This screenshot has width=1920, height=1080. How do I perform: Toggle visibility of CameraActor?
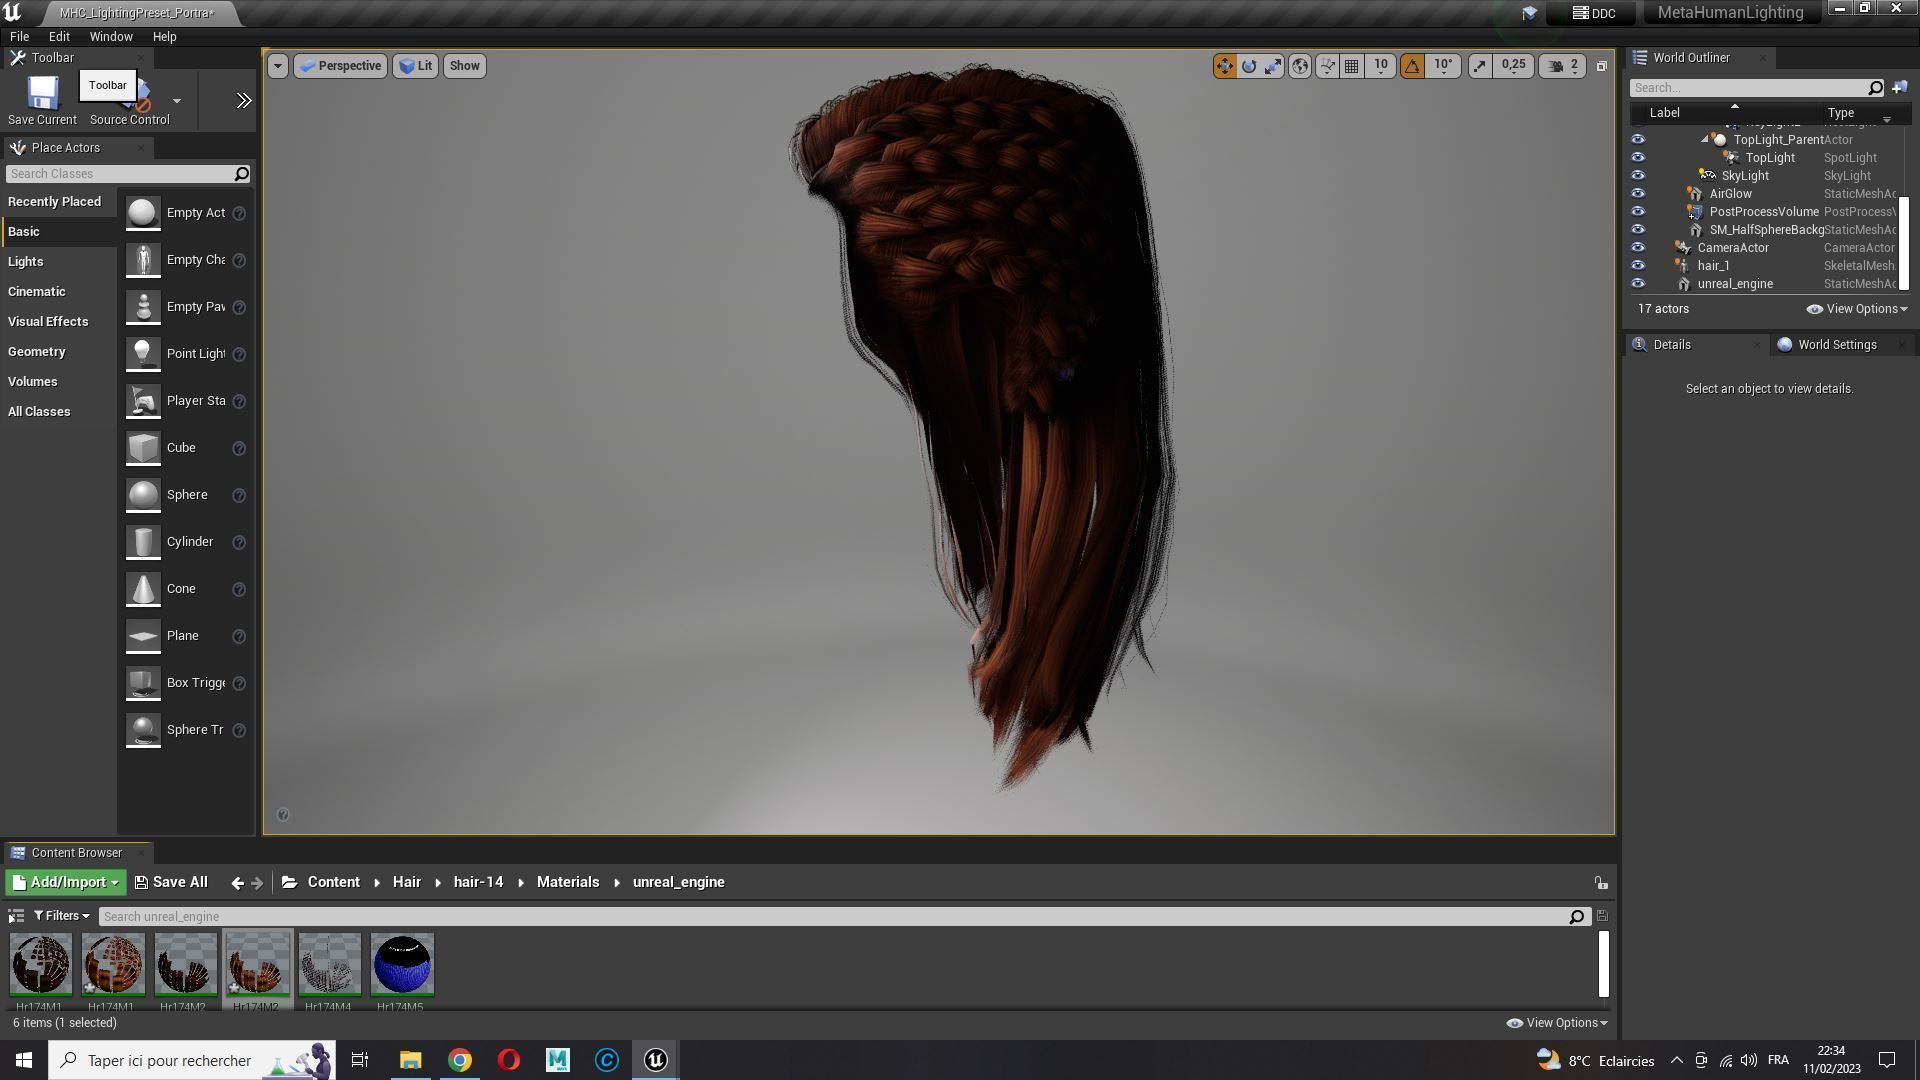click(x=1638, y=248)
